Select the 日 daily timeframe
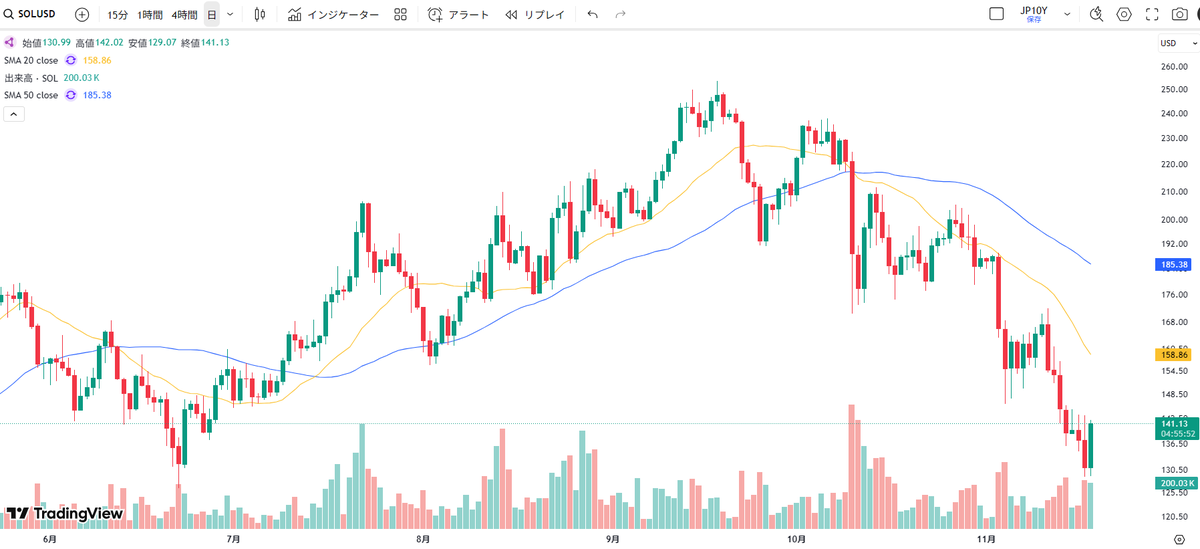Viewport: 1200px width, 549px height. 212,15
